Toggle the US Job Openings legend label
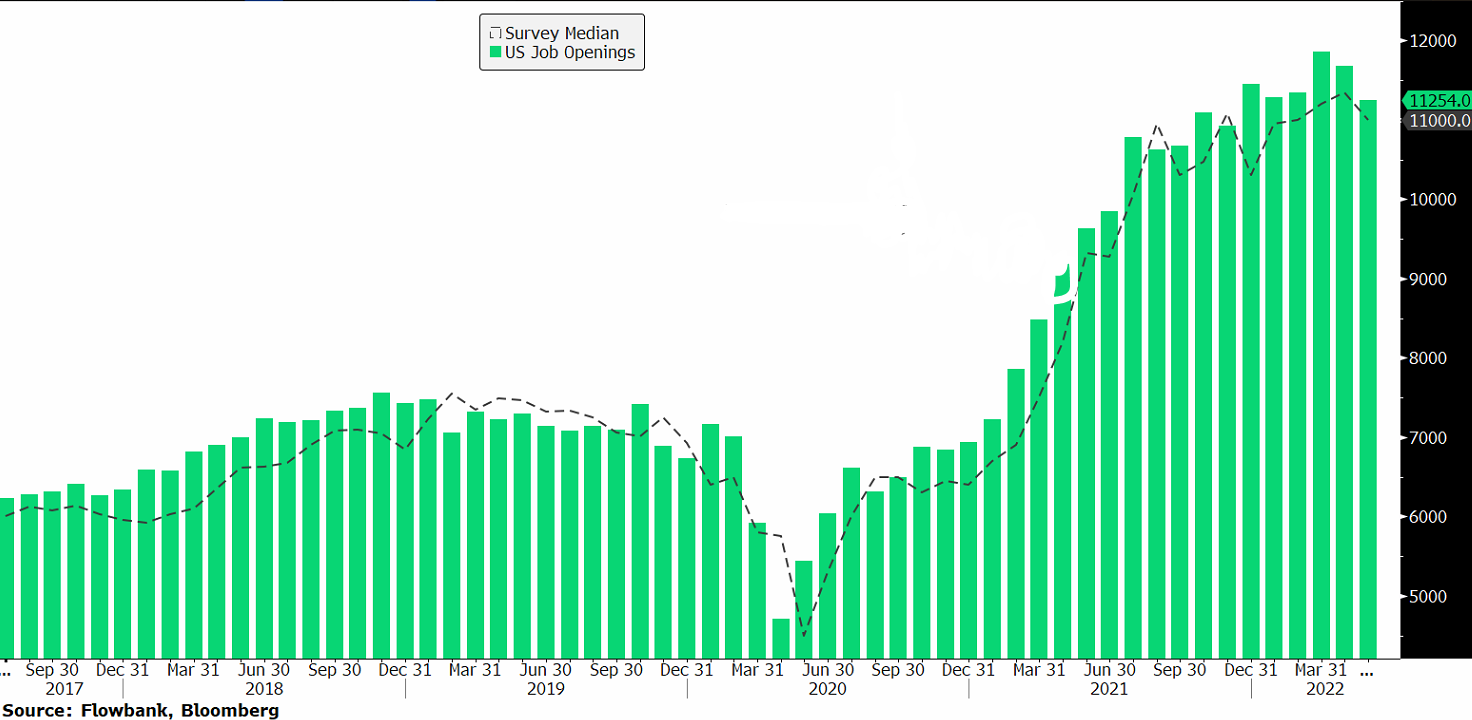 [x=569, y=53]
